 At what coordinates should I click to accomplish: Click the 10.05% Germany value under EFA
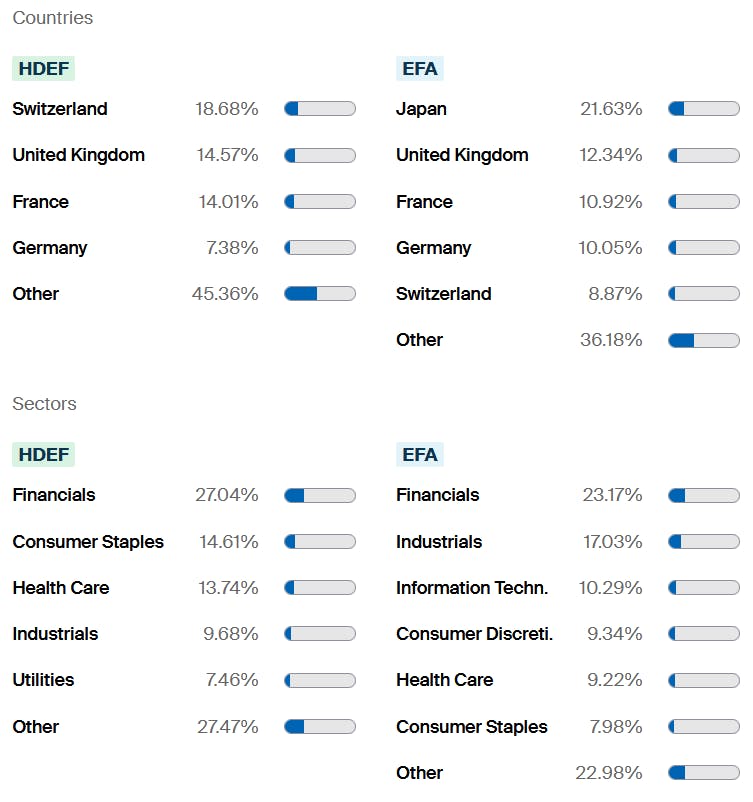610,248
